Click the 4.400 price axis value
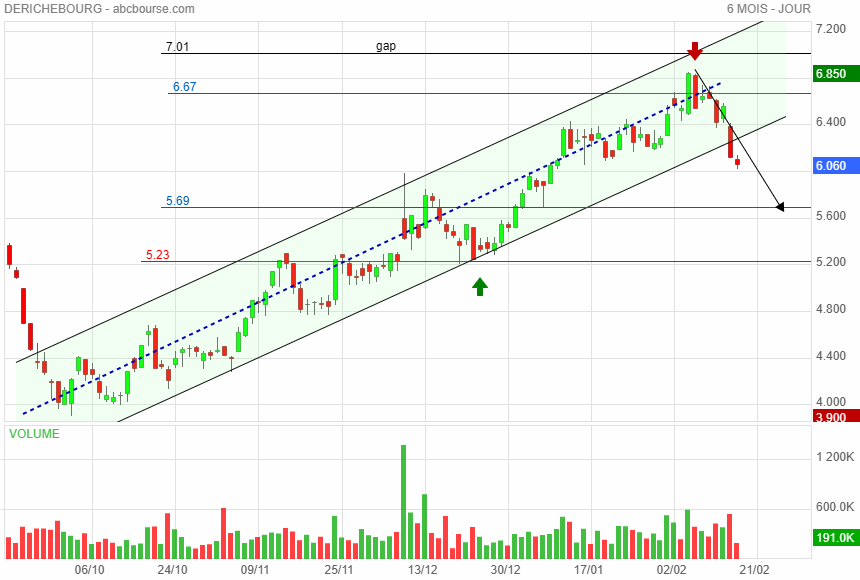860x580 pixels. pyautogui.click(x=830, y=356)
